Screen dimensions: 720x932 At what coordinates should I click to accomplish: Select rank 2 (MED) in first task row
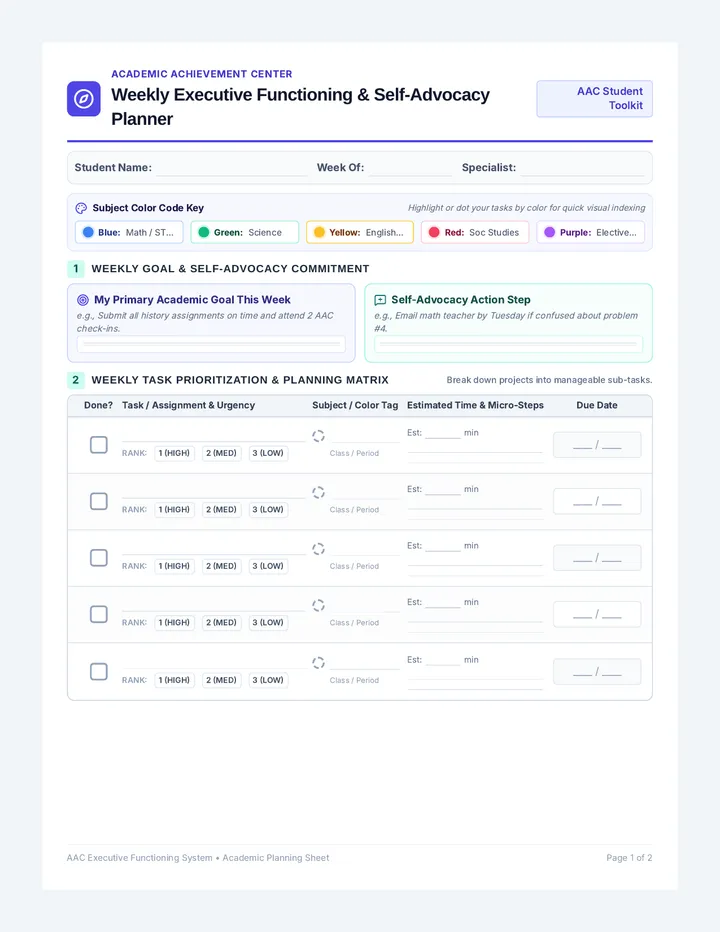[x=221, y=453]
